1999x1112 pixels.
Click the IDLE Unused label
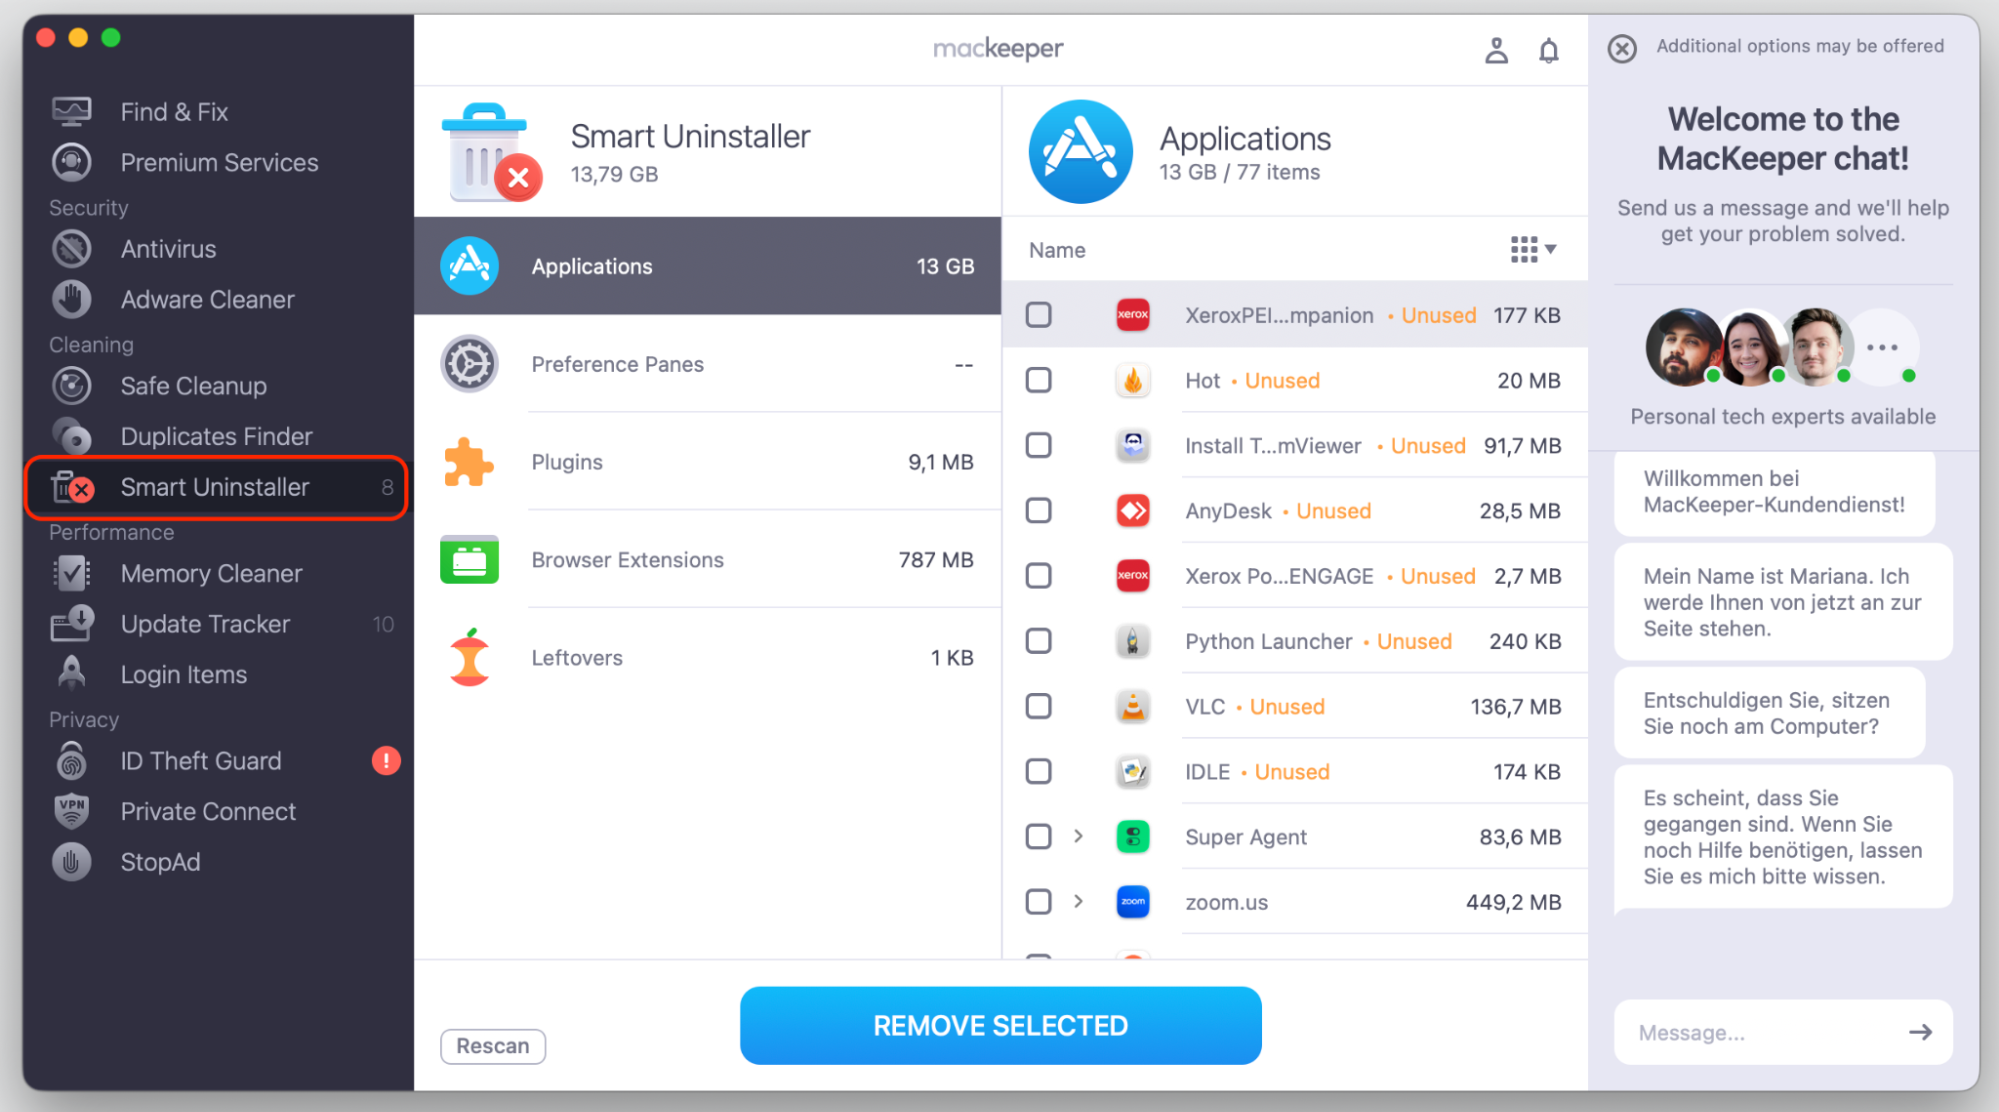click(1292, 772)
